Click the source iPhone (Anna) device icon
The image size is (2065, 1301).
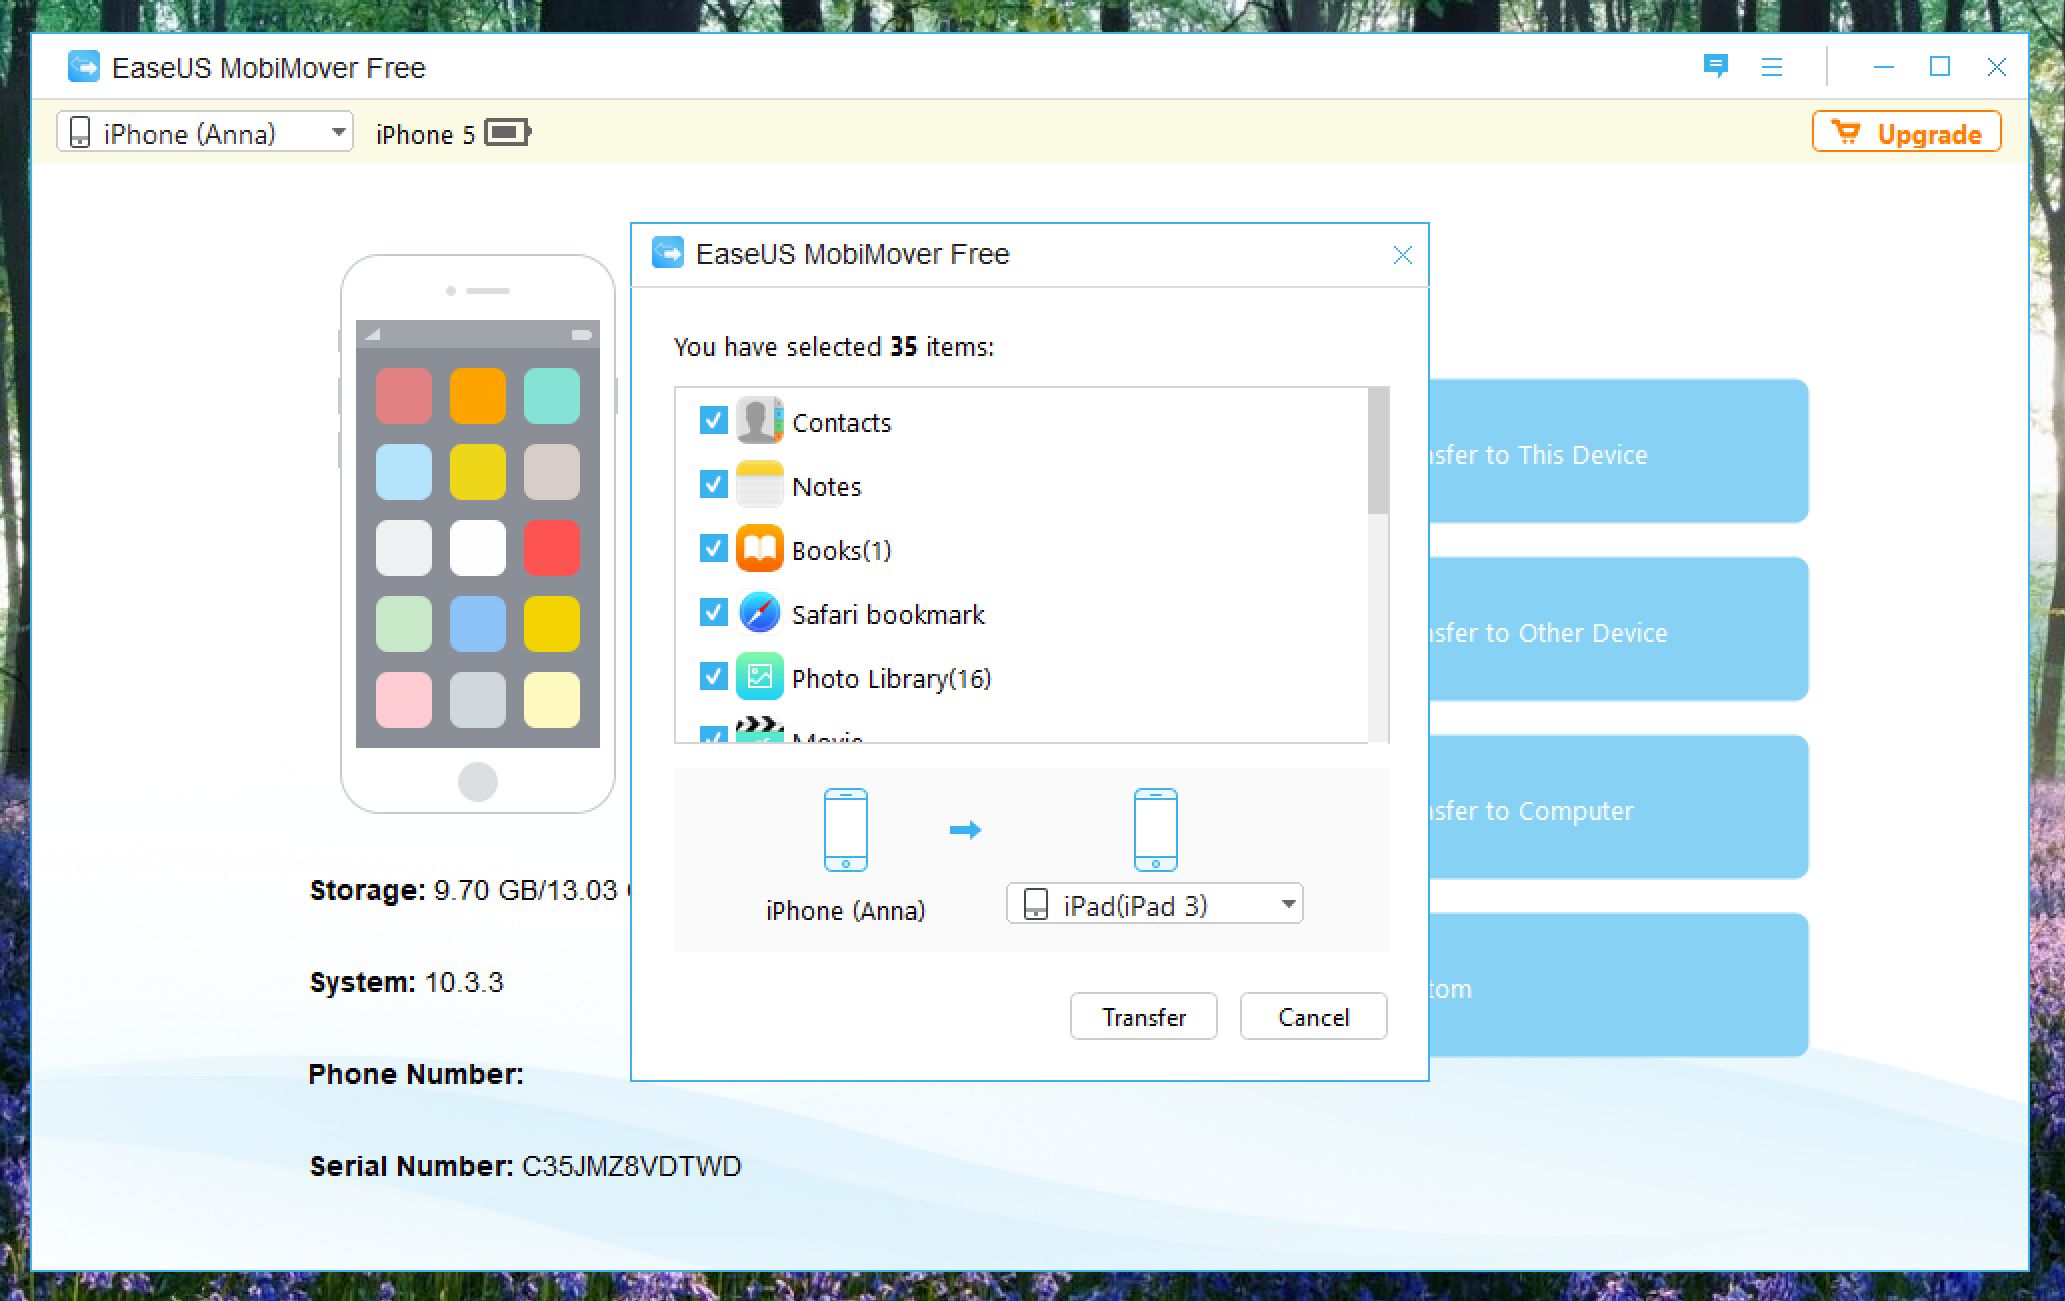(x=845, y=830)
